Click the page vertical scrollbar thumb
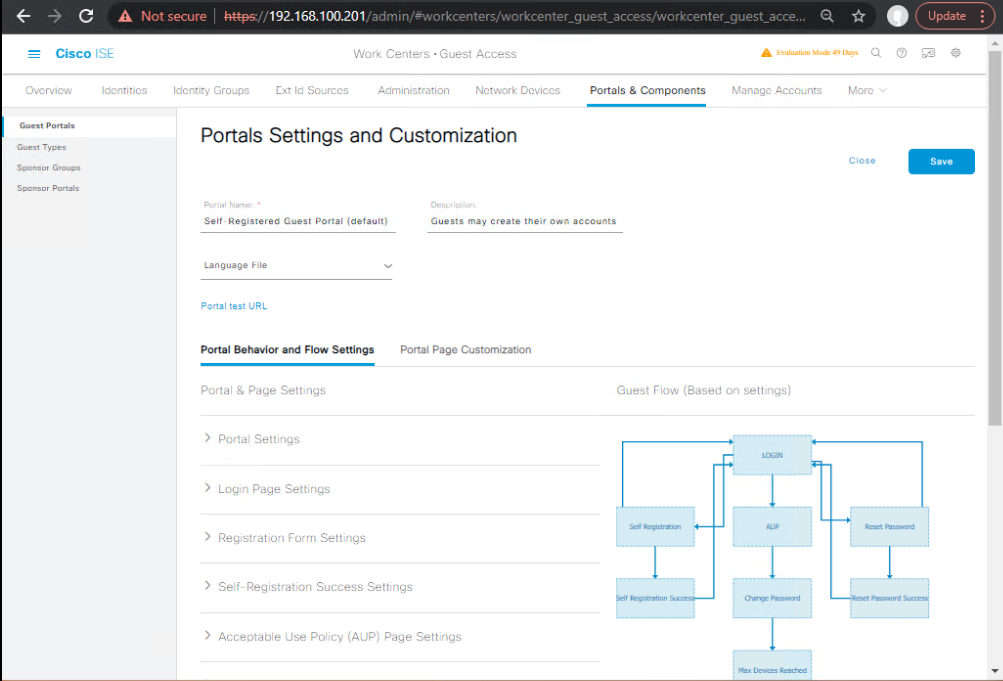This screenshot has height=681, width=1003. coord(995,238)
